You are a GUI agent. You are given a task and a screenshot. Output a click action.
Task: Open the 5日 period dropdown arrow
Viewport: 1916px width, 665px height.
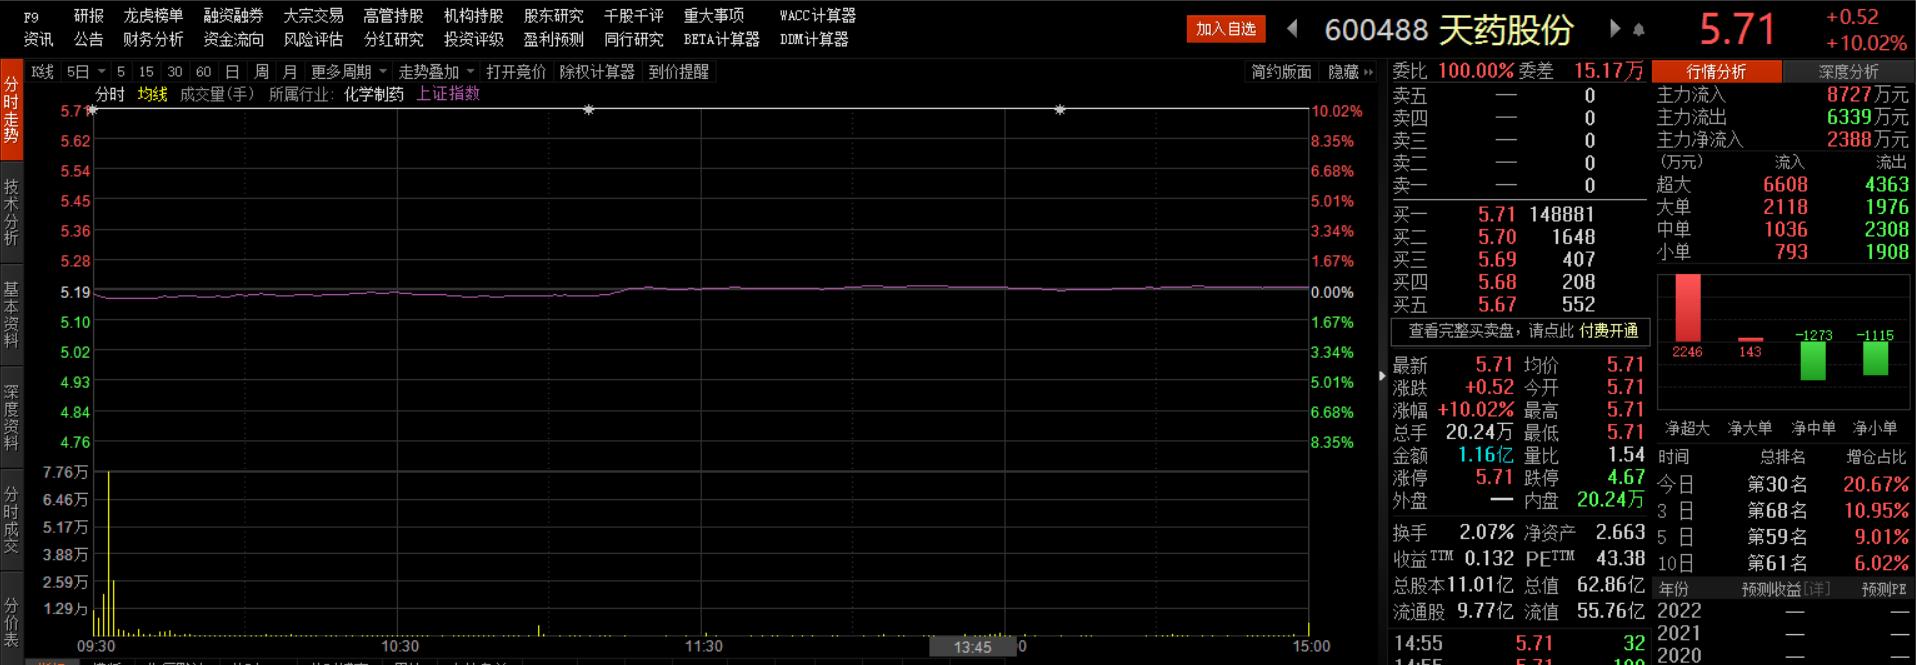coord(102,72)
